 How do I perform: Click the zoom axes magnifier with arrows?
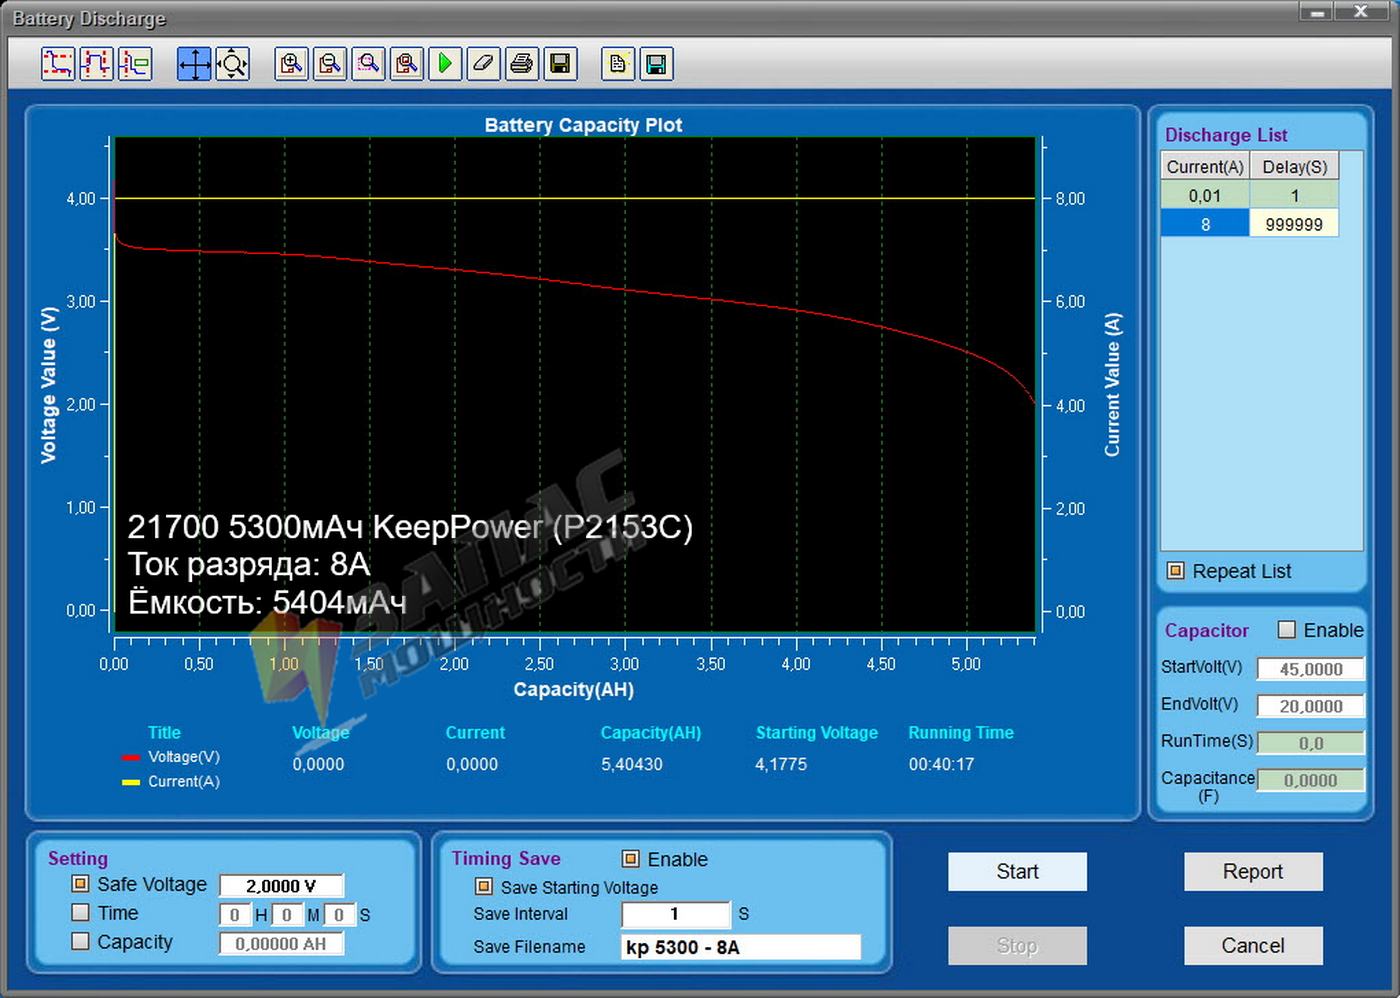point(232,64)
